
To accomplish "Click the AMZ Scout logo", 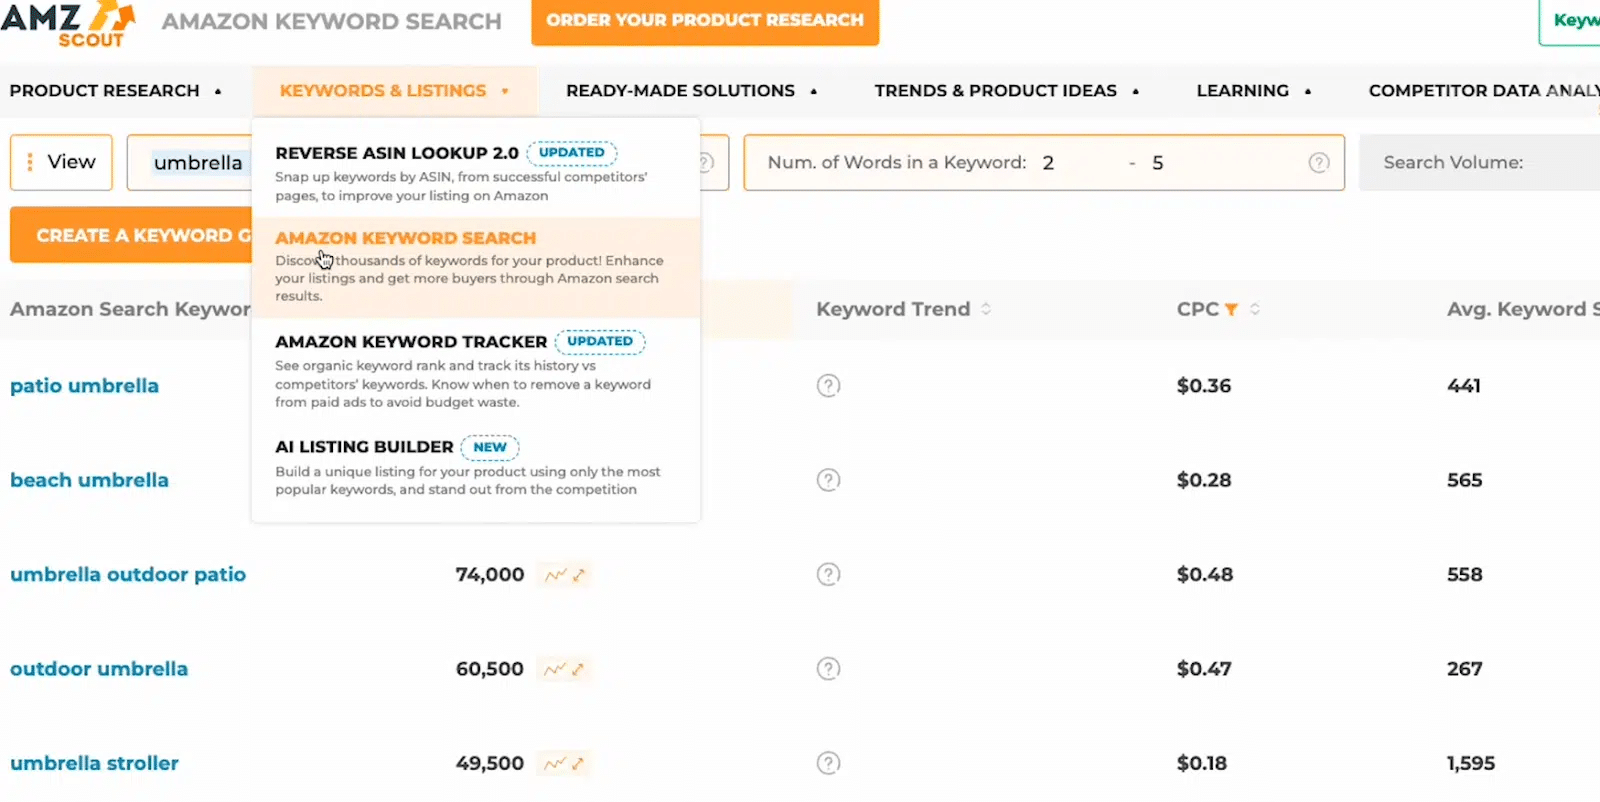I will click(68, 24).
